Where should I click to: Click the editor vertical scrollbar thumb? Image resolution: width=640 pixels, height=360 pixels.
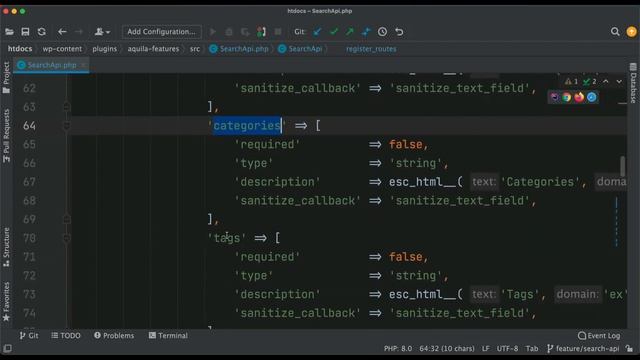(x=622, y=166)
